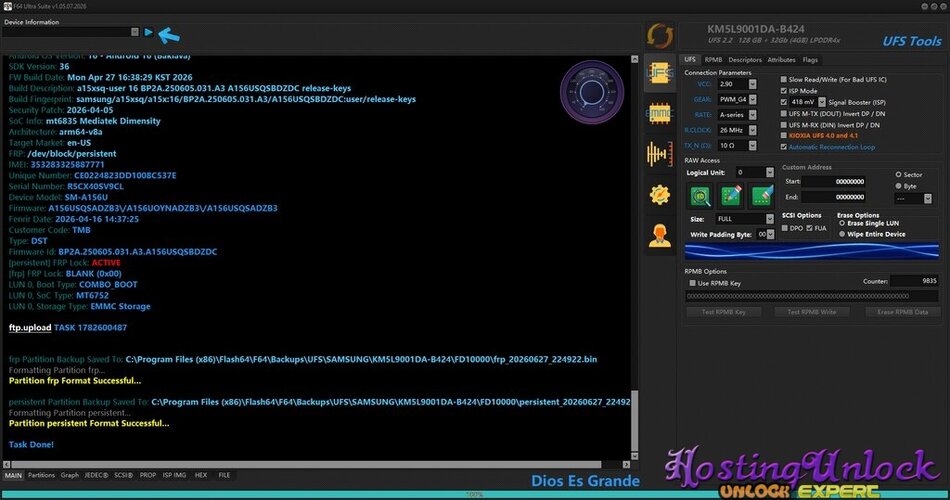Expand the VCC voltage dropdown
950x500 pixels.
pyautogui.click(x=752, y=84)
